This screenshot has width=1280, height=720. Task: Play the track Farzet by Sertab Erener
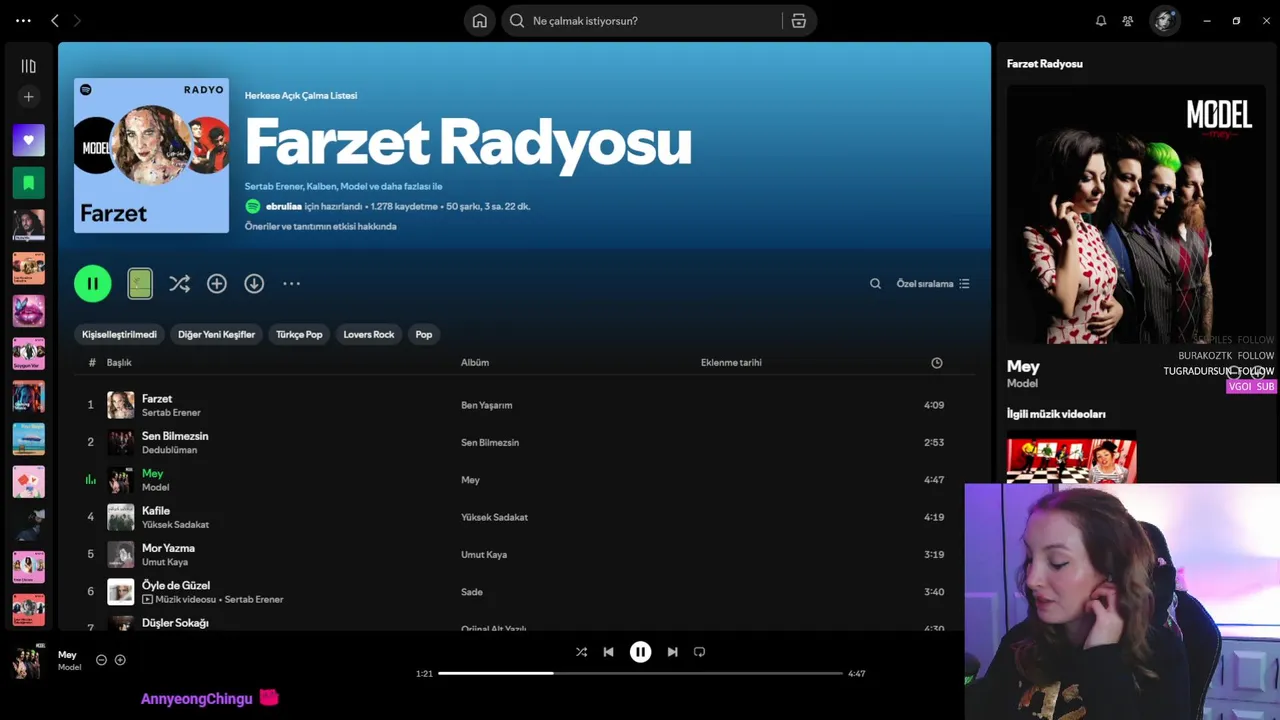(157, 398)
